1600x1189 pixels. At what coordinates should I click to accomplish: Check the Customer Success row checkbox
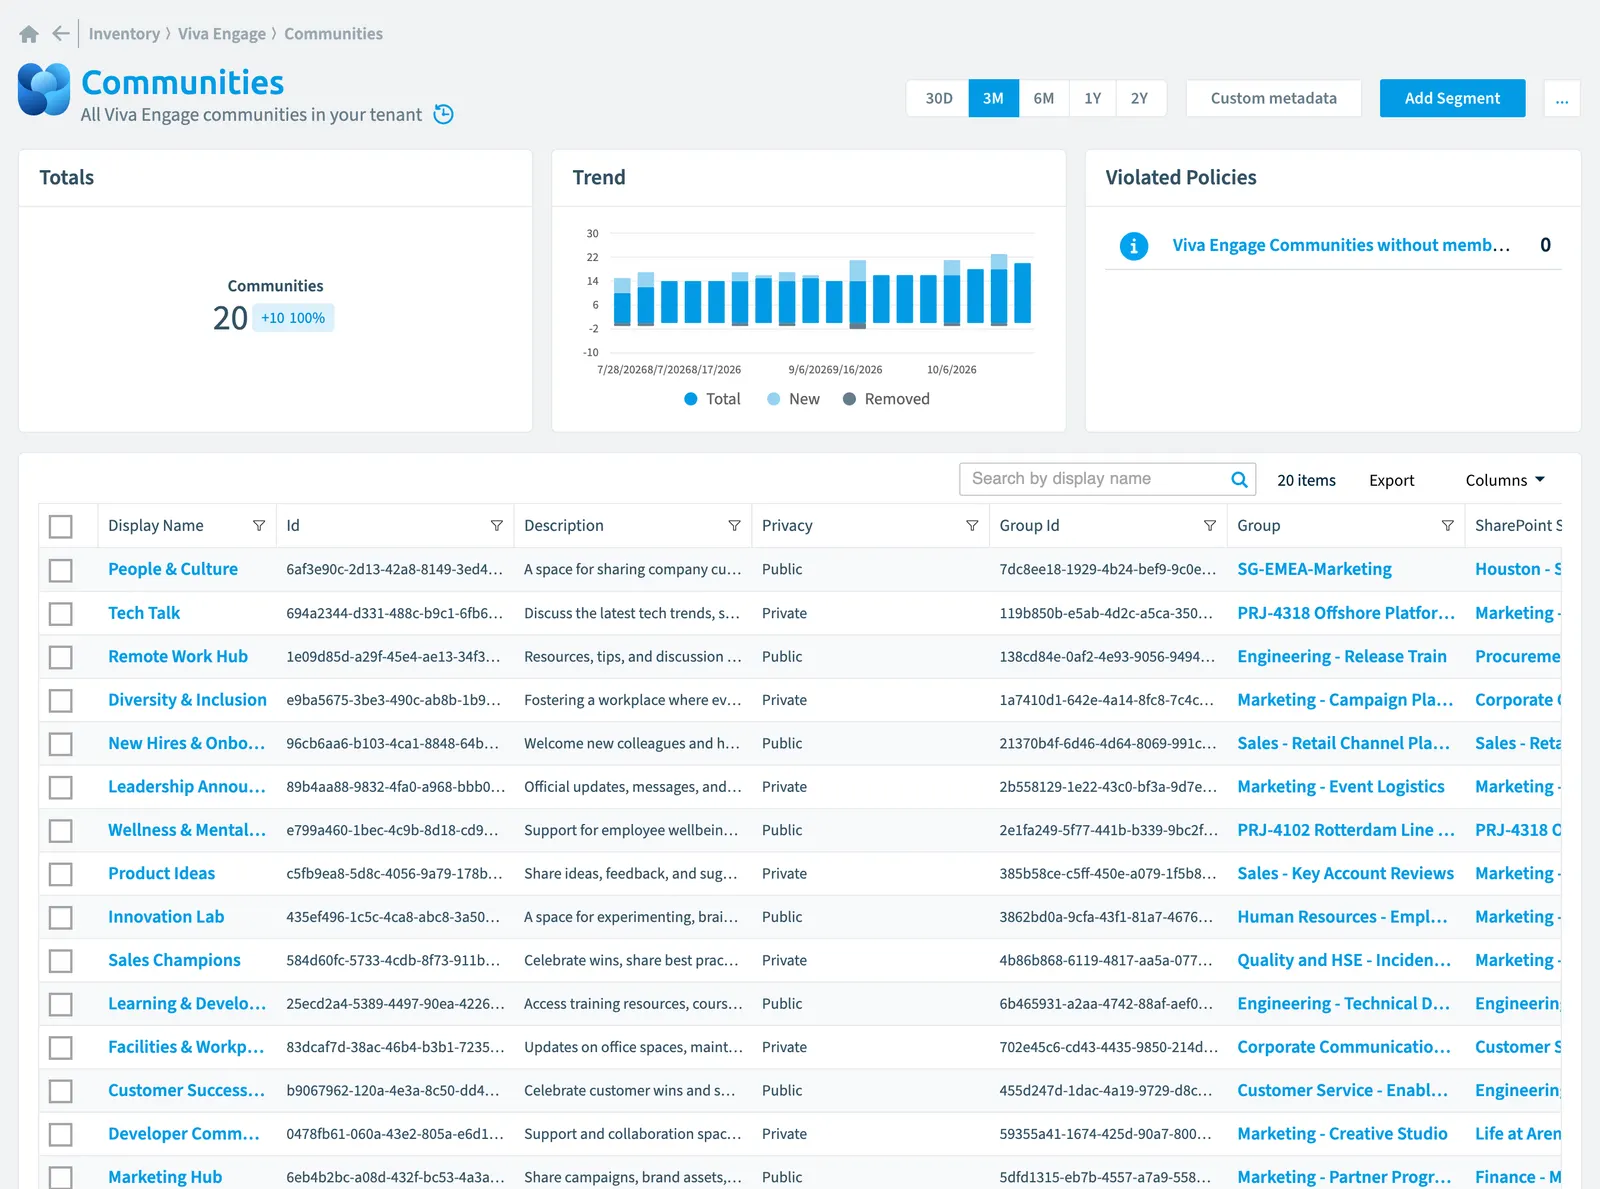pyautogui.click(x=61, y=1091)
